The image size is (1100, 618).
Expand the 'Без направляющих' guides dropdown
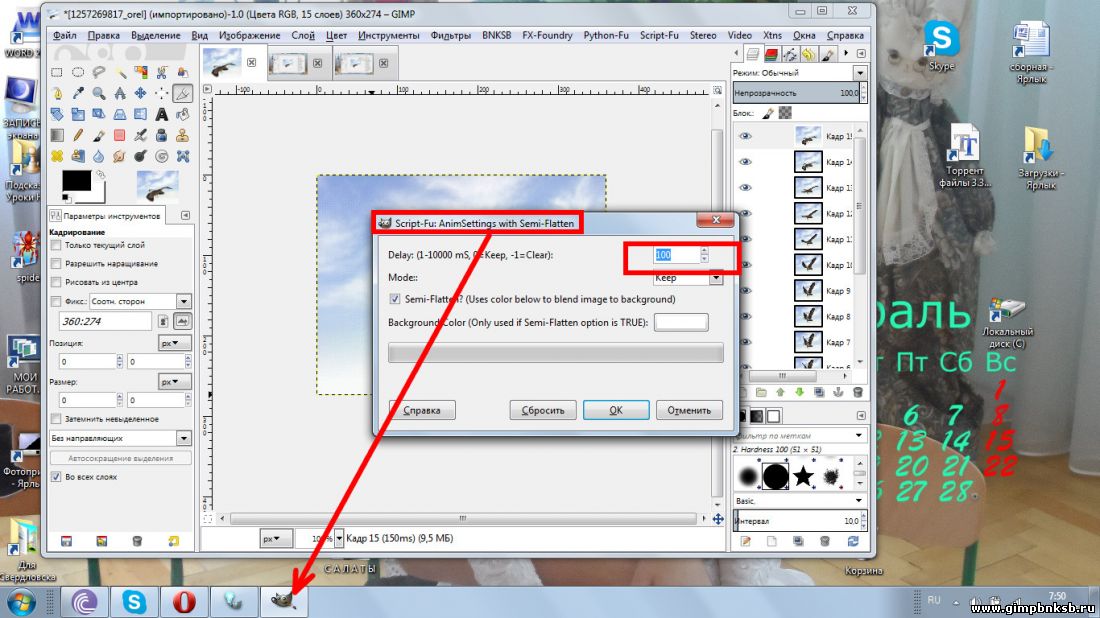tap(183, 438)
